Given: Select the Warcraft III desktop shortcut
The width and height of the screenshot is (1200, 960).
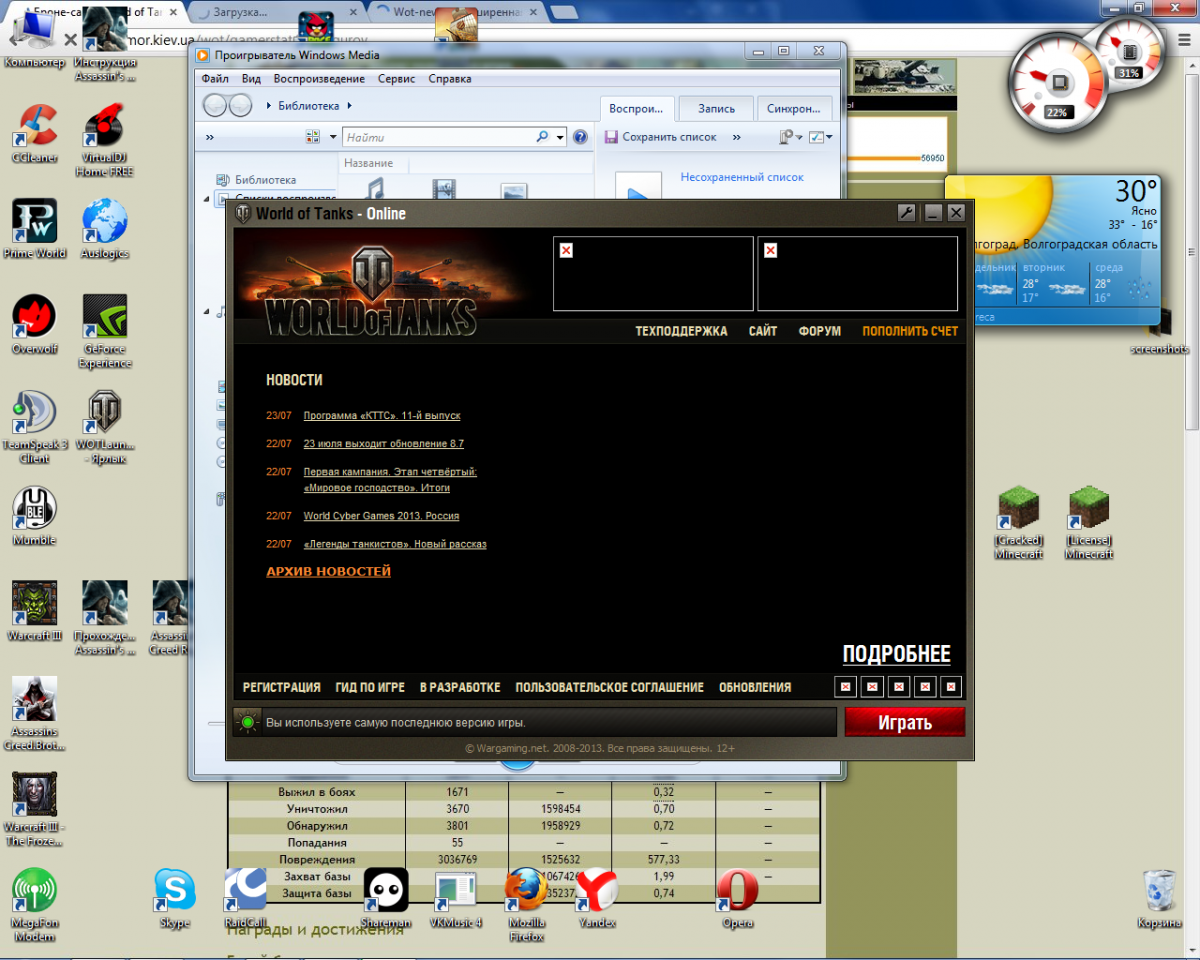Looking at the screenshot, I should pos(35,611).
